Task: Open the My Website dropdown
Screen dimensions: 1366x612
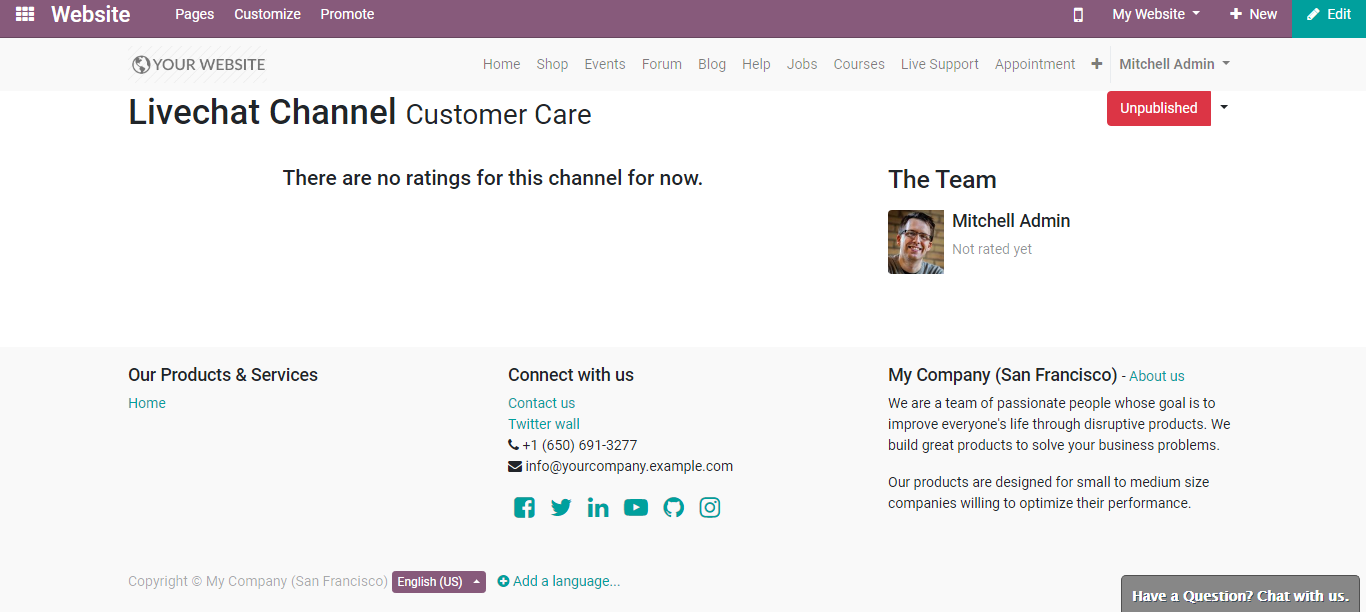Action: tap(1155, 14)
